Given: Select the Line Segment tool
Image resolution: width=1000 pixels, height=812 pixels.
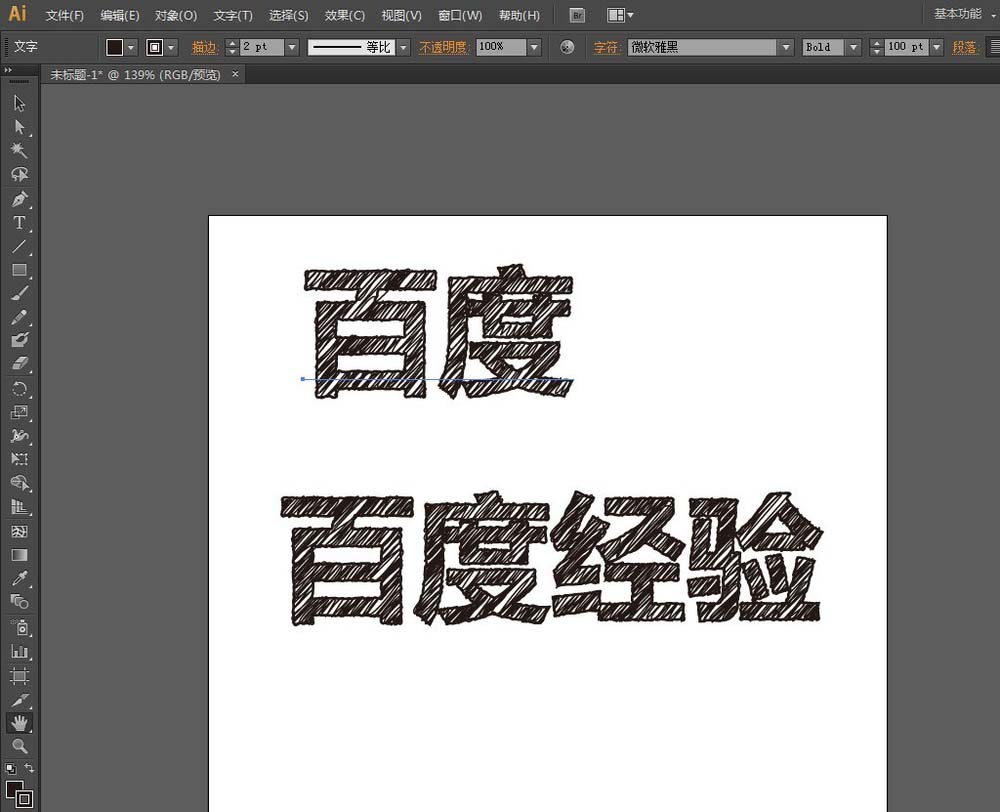Looking at the screenshot, I should tap(19, 246).
